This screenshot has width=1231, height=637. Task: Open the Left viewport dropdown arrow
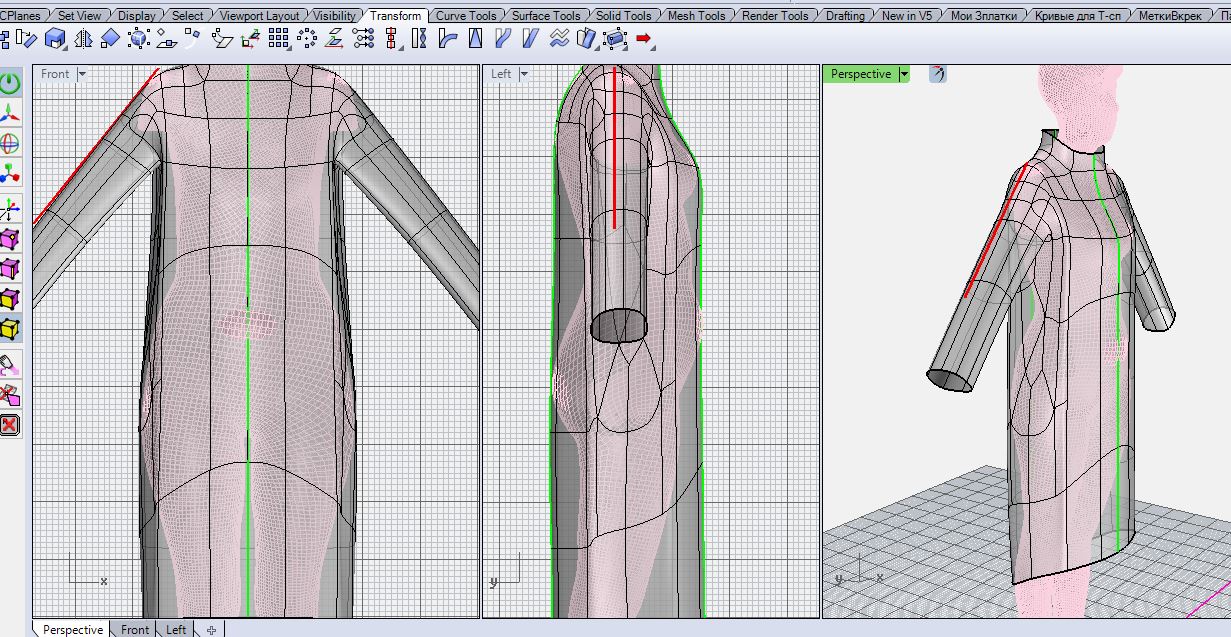(x=526, y=74)
